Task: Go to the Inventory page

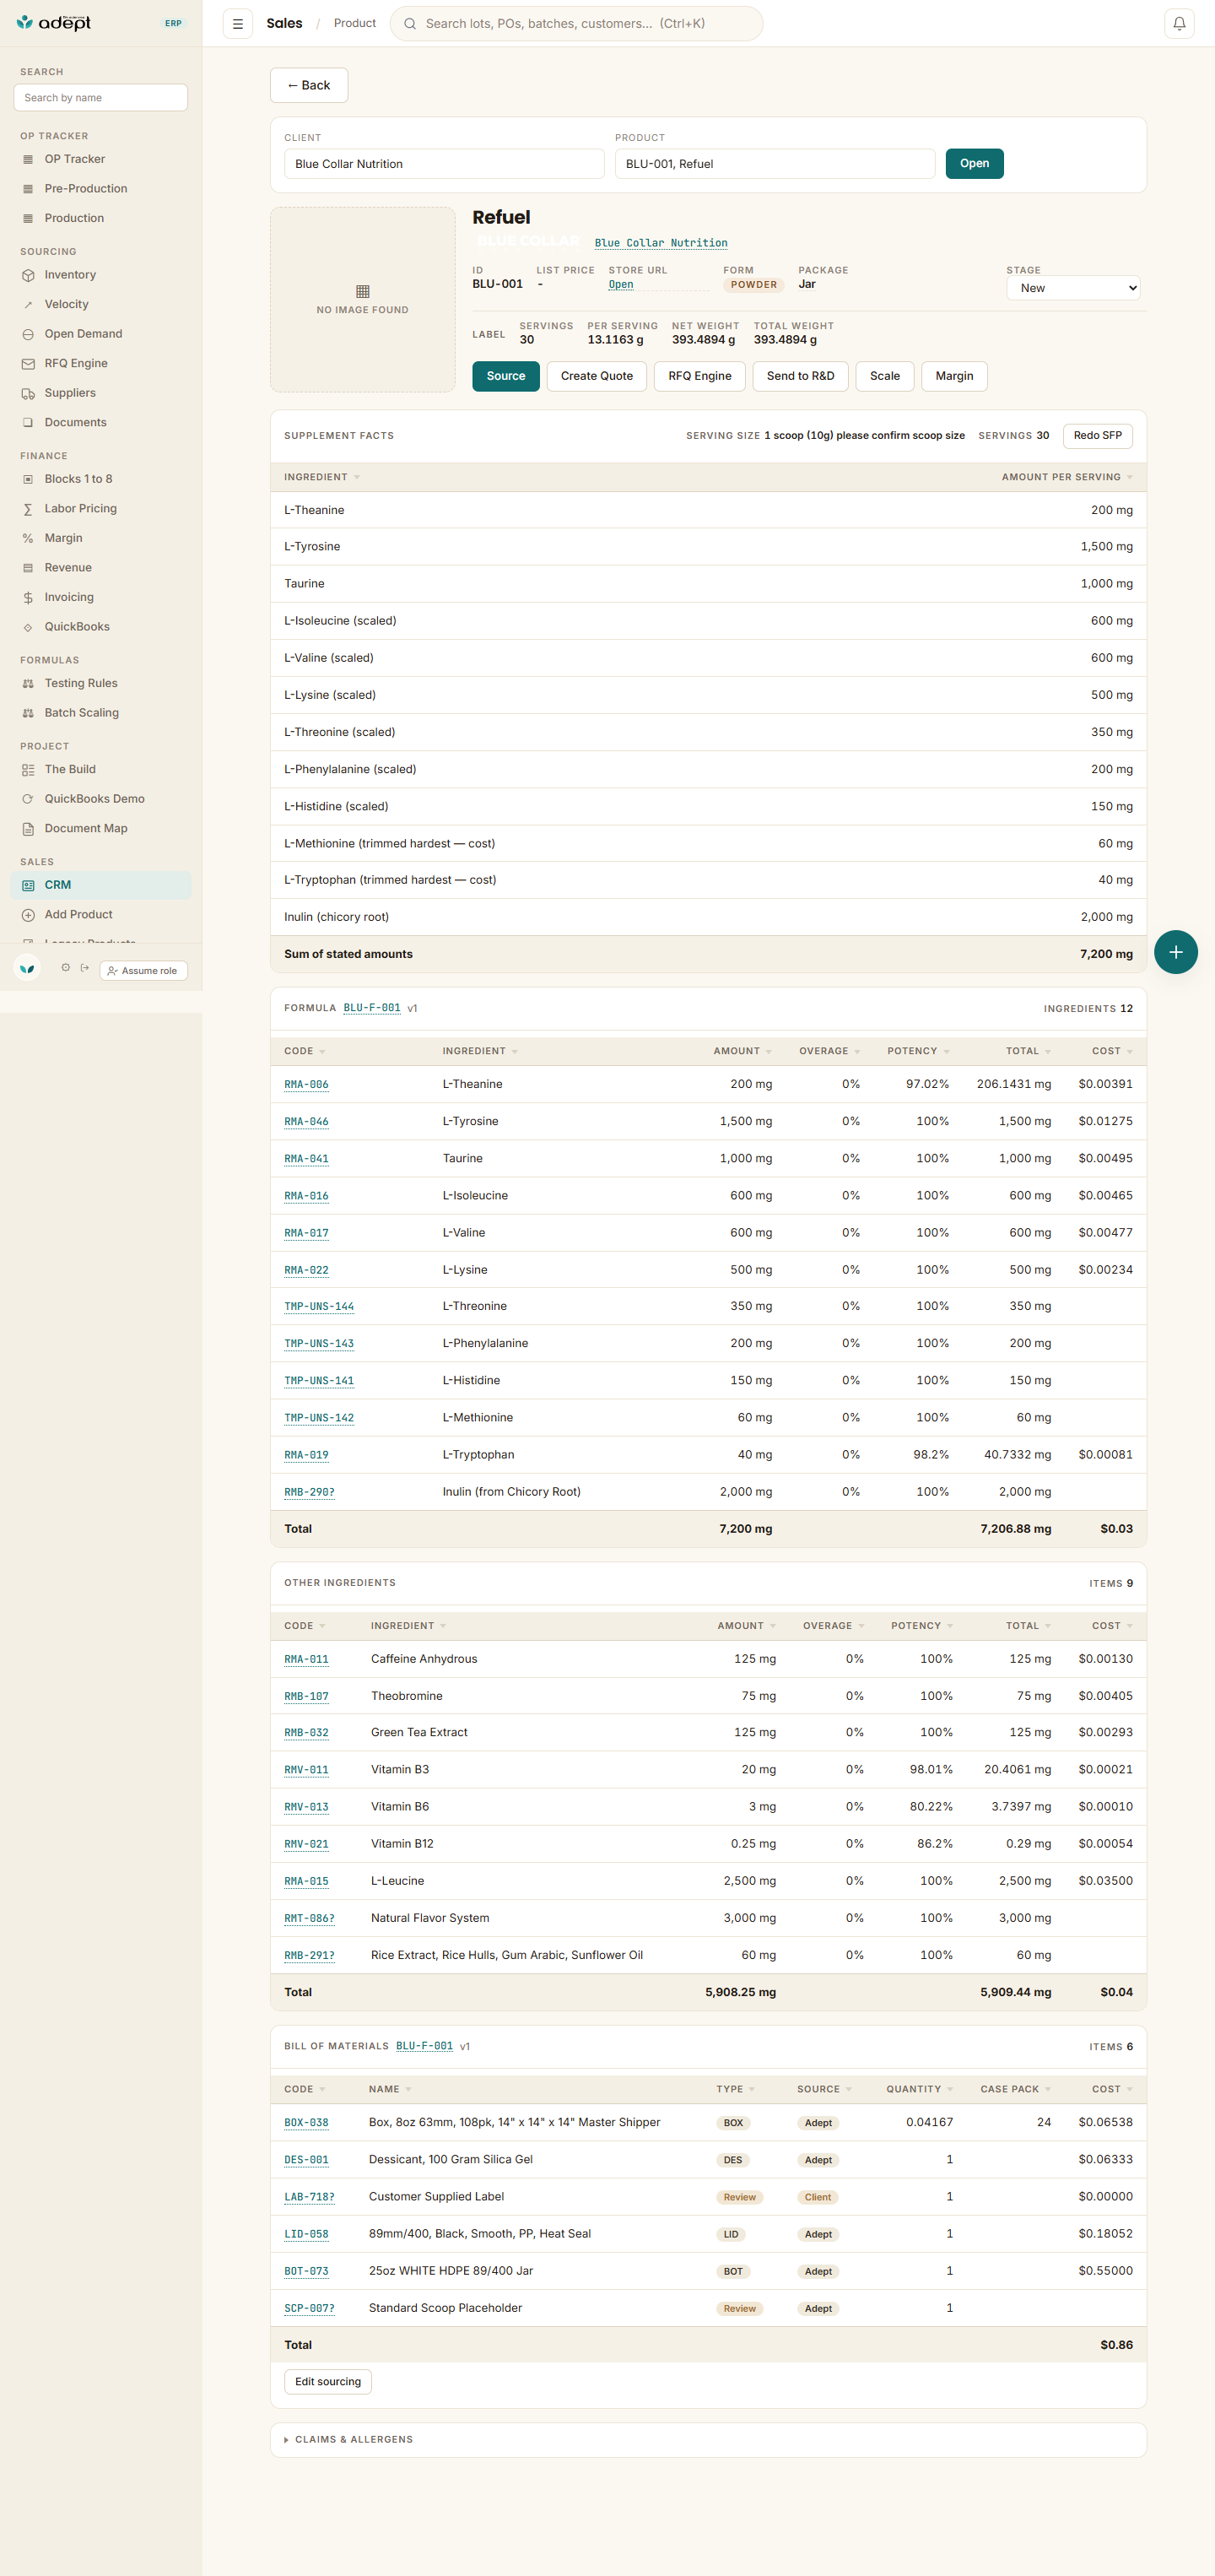Action: (x=100, y=275)
